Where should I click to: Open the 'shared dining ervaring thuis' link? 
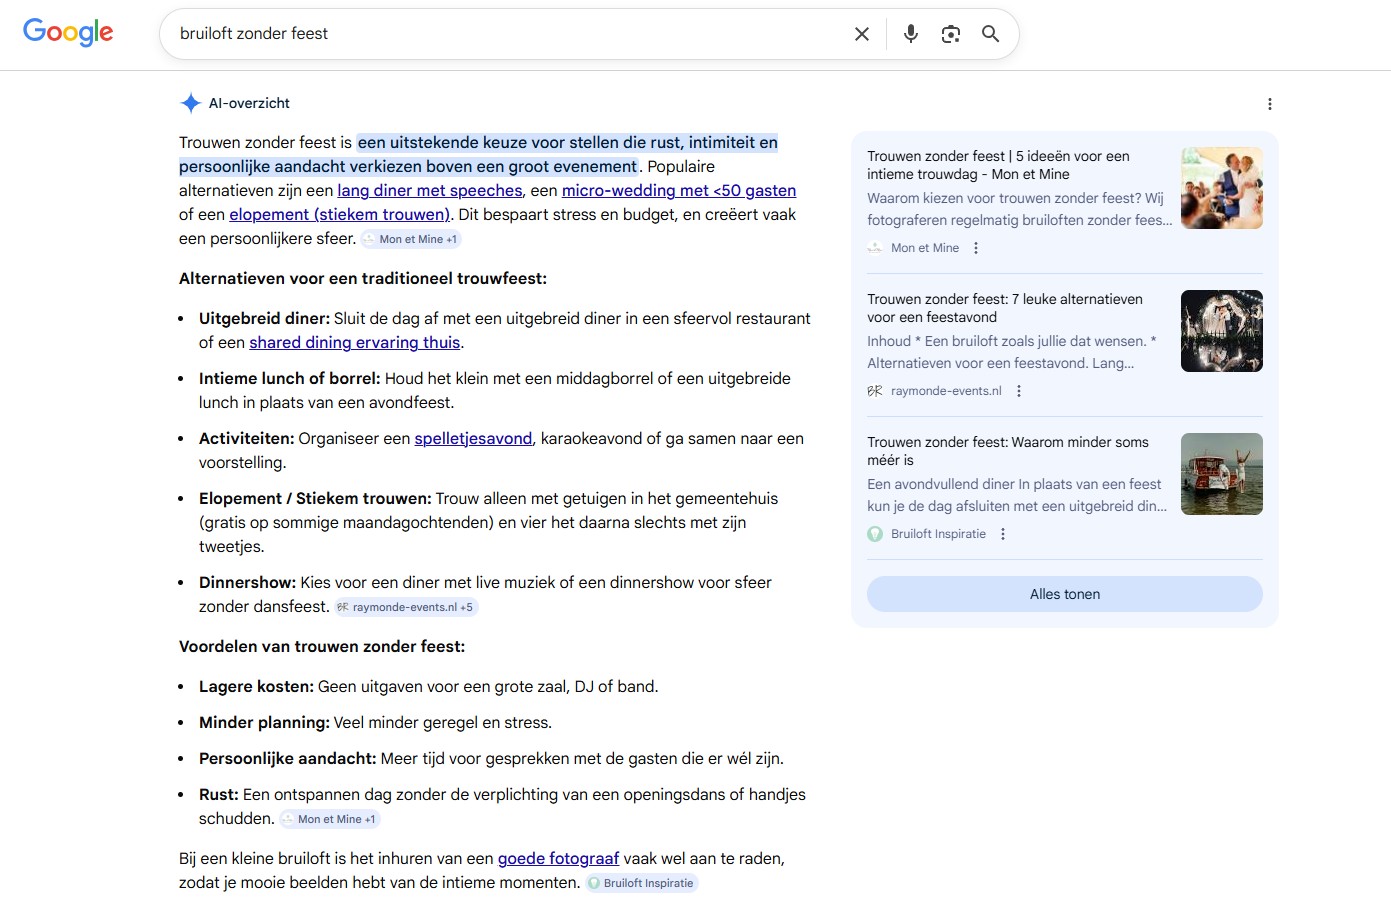pyautogui.click(x=355, y=342)
